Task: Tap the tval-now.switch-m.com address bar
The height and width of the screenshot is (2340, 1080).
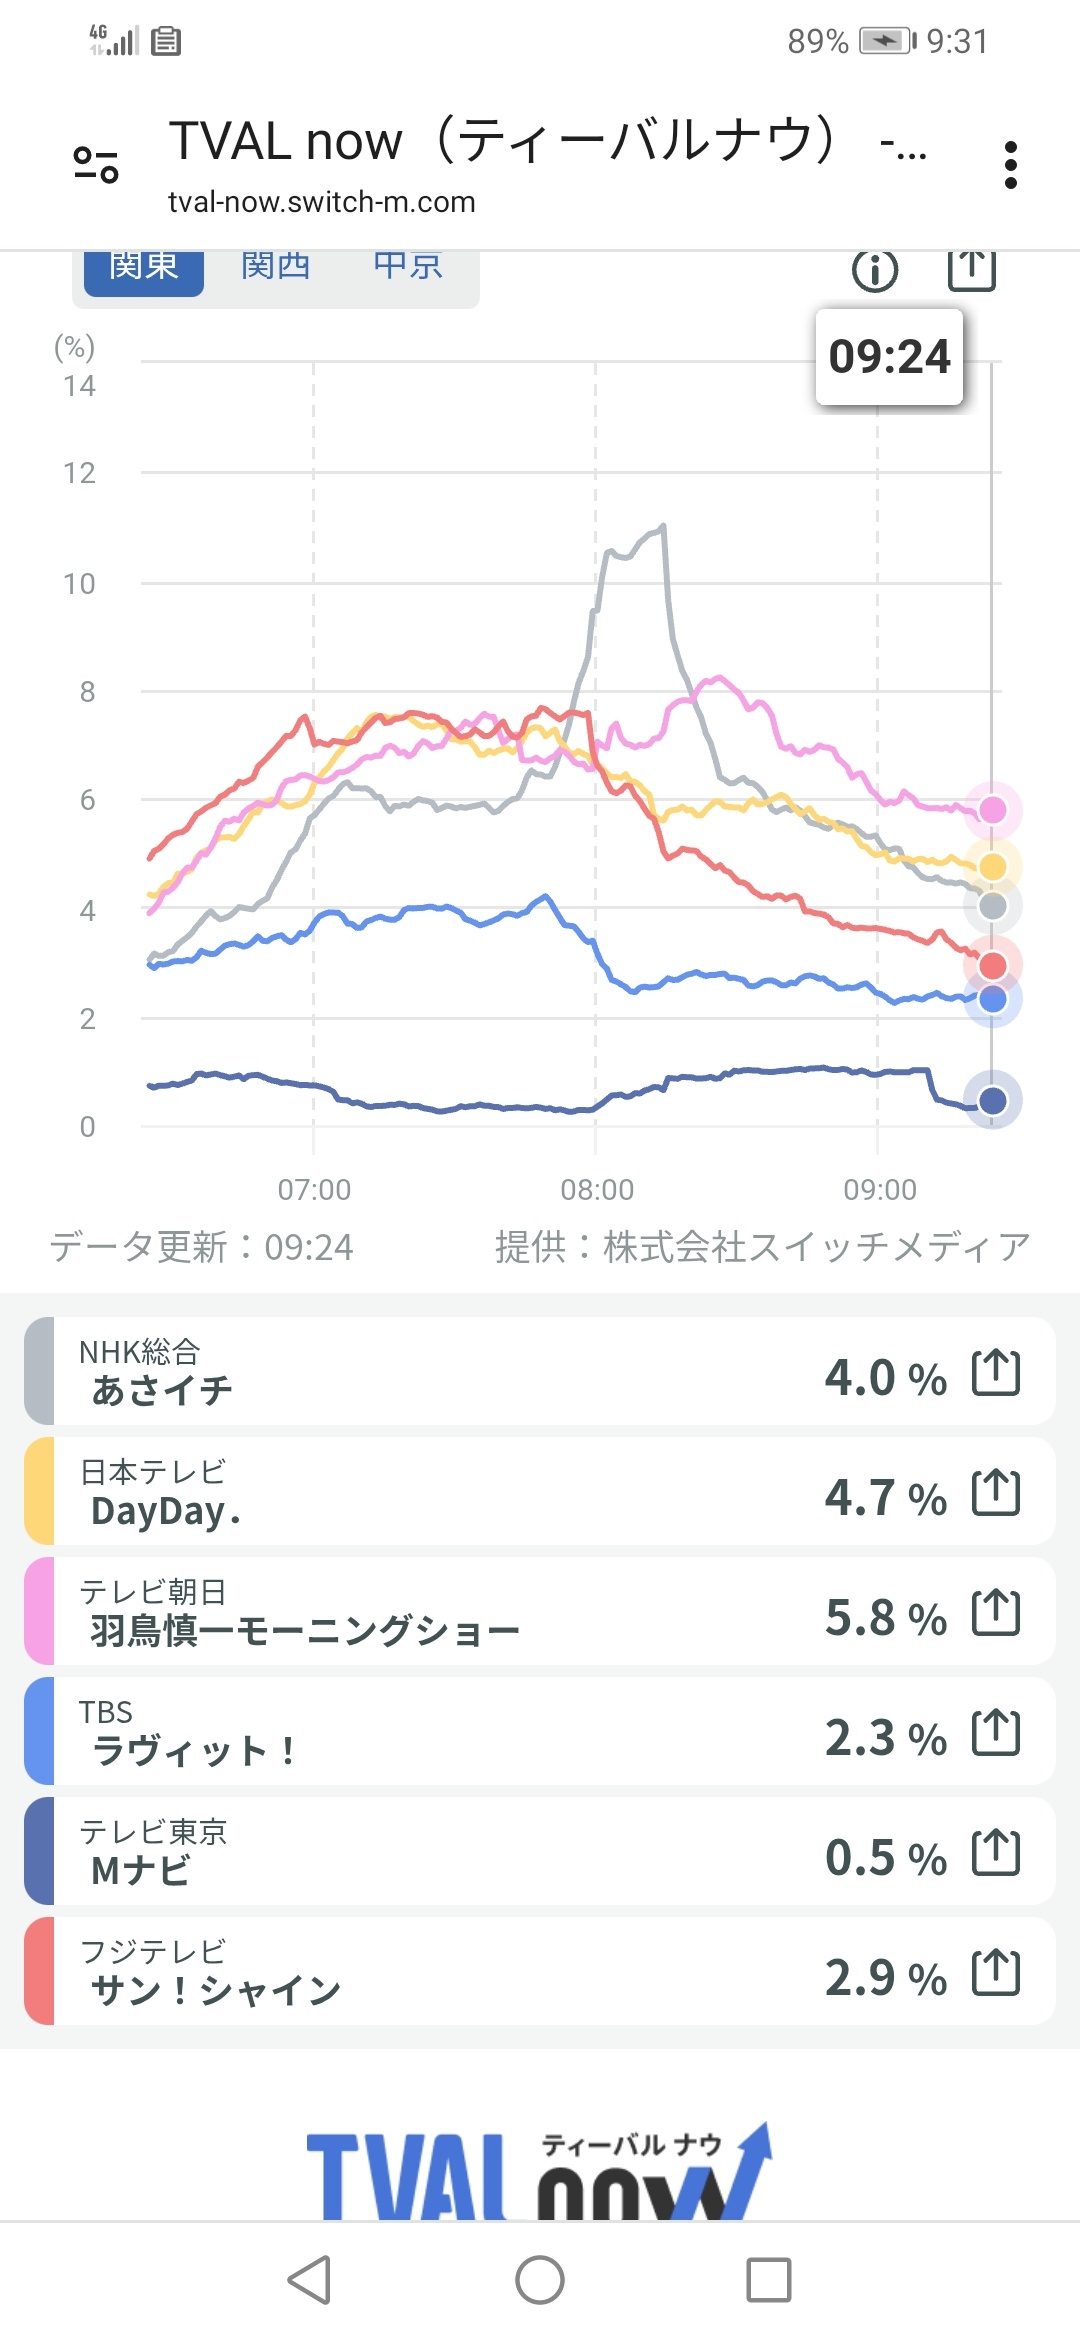Action: pyautogui.click(x=321, y=202)
